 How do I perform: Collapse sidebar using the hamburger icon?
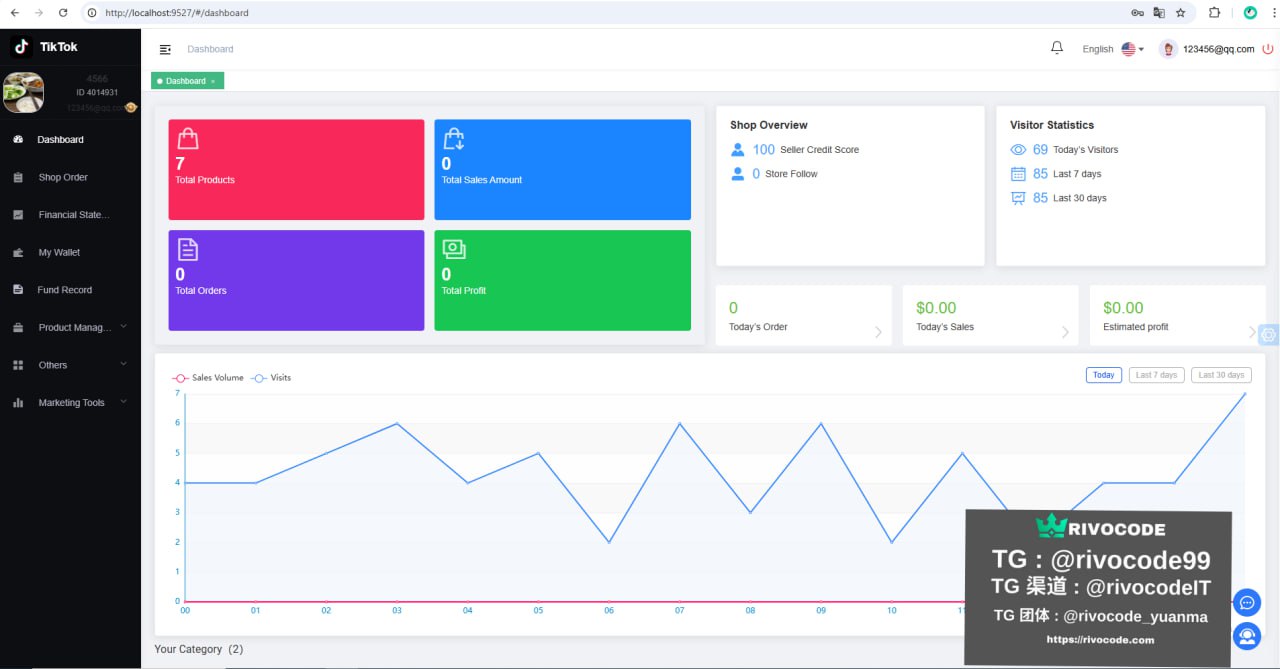pos(165,49)
